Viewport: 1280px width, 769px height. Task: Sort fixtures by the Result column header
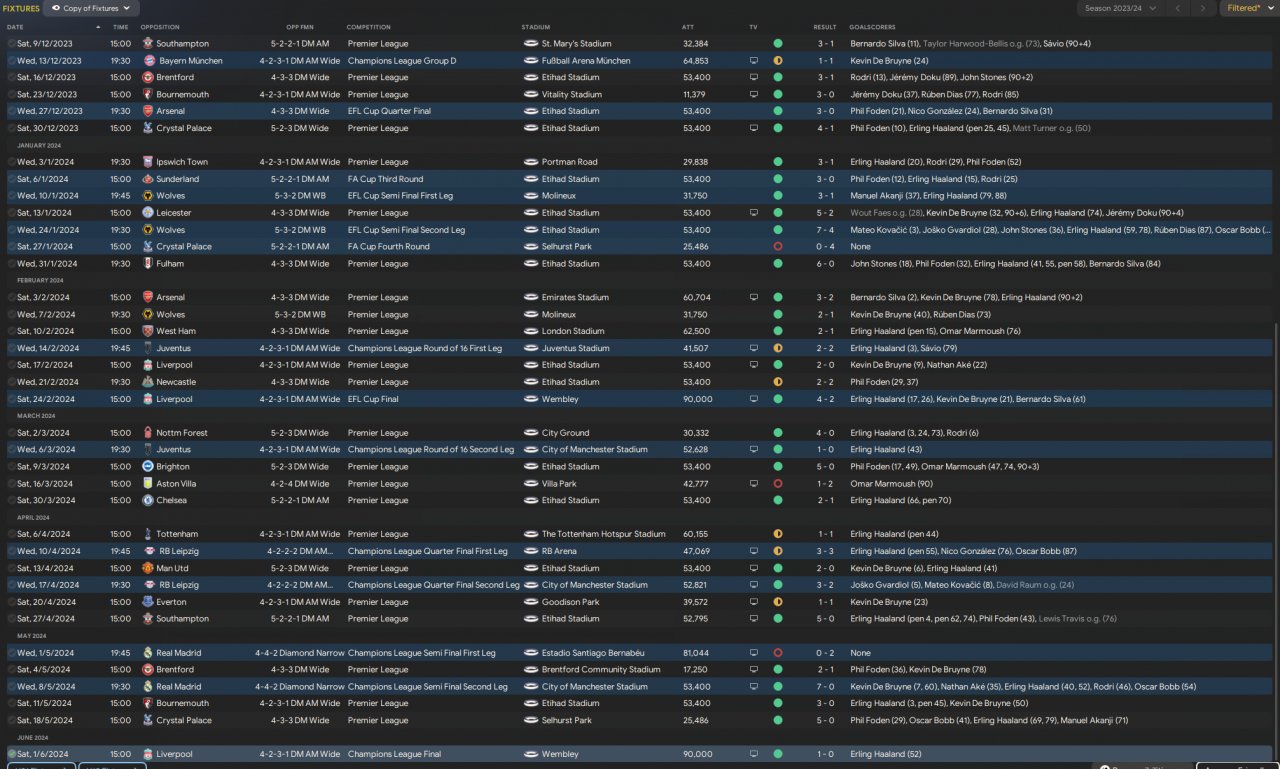825,27
